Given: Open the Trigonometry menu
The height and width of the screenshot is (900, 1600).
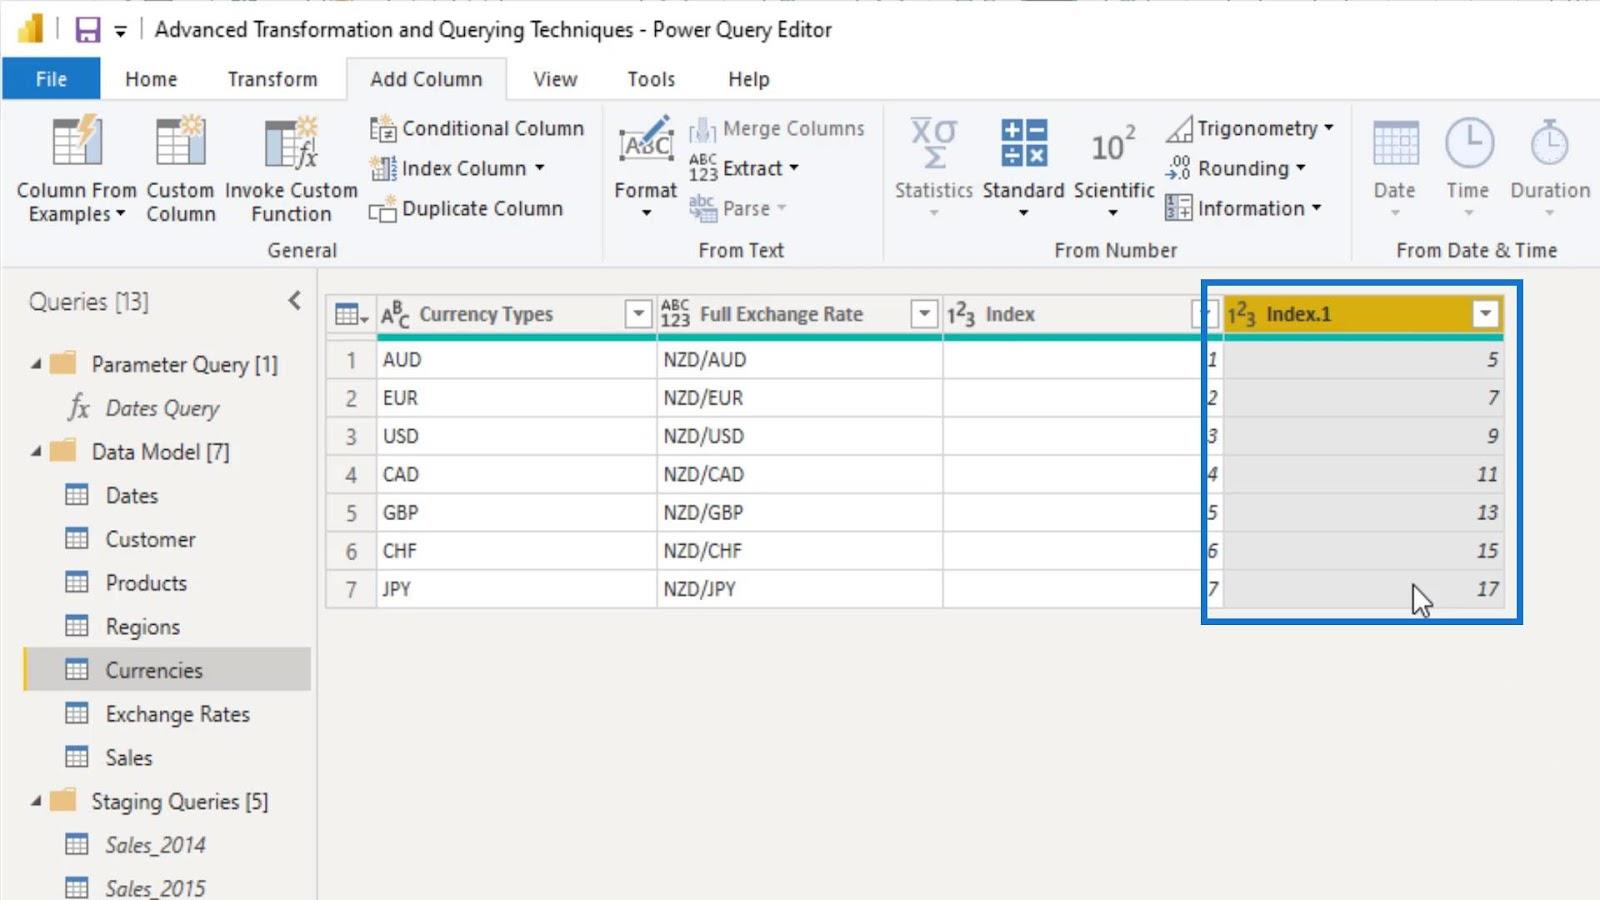Looking at the screenshot, I should coord(1250,128).
